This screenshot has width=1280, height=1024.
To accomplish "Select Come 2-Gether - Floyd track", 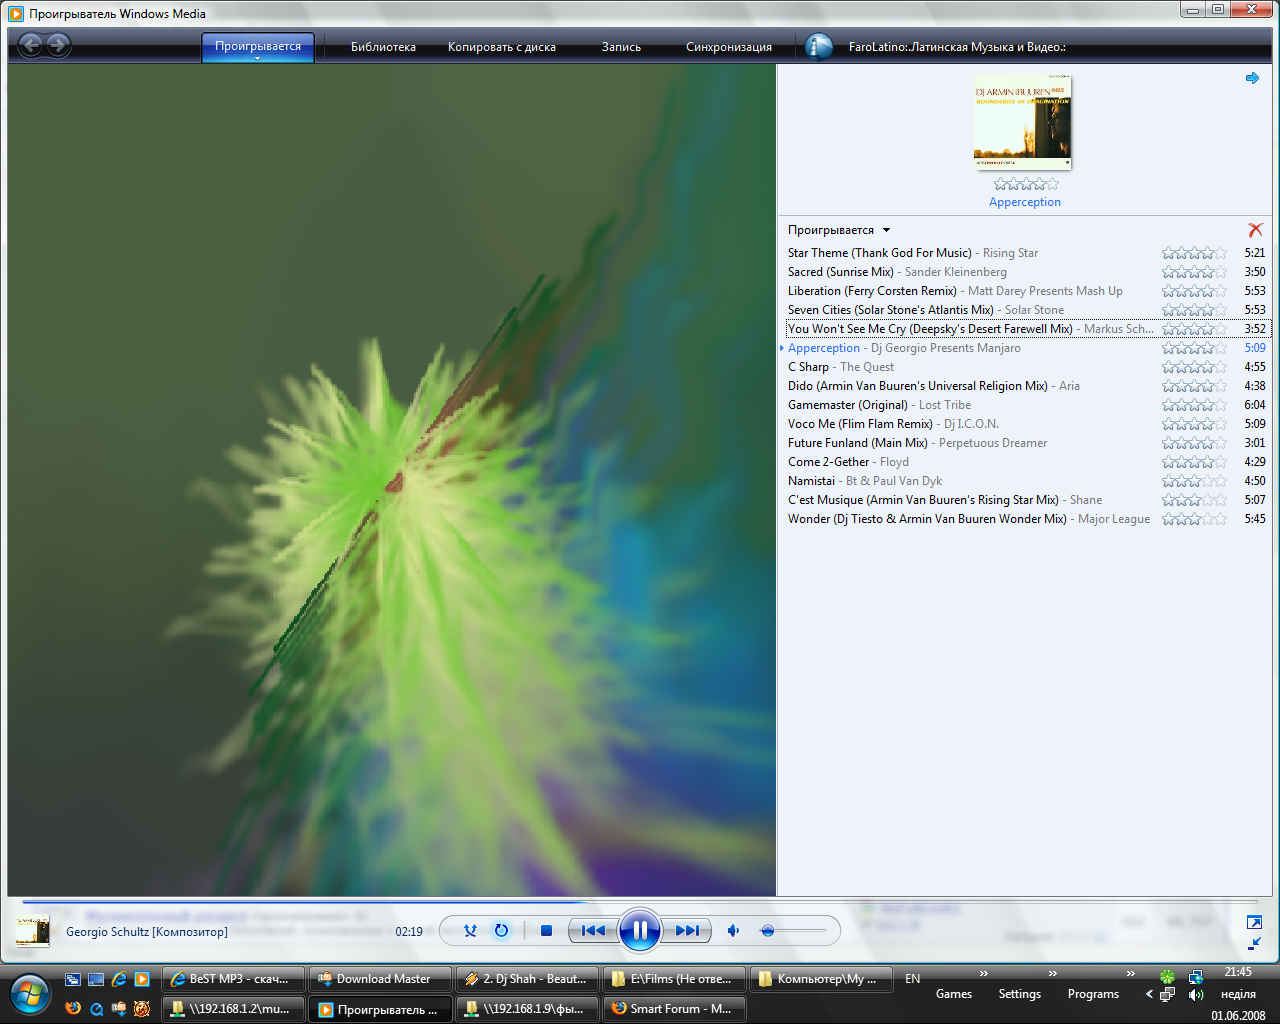I will click(1026, 462).
